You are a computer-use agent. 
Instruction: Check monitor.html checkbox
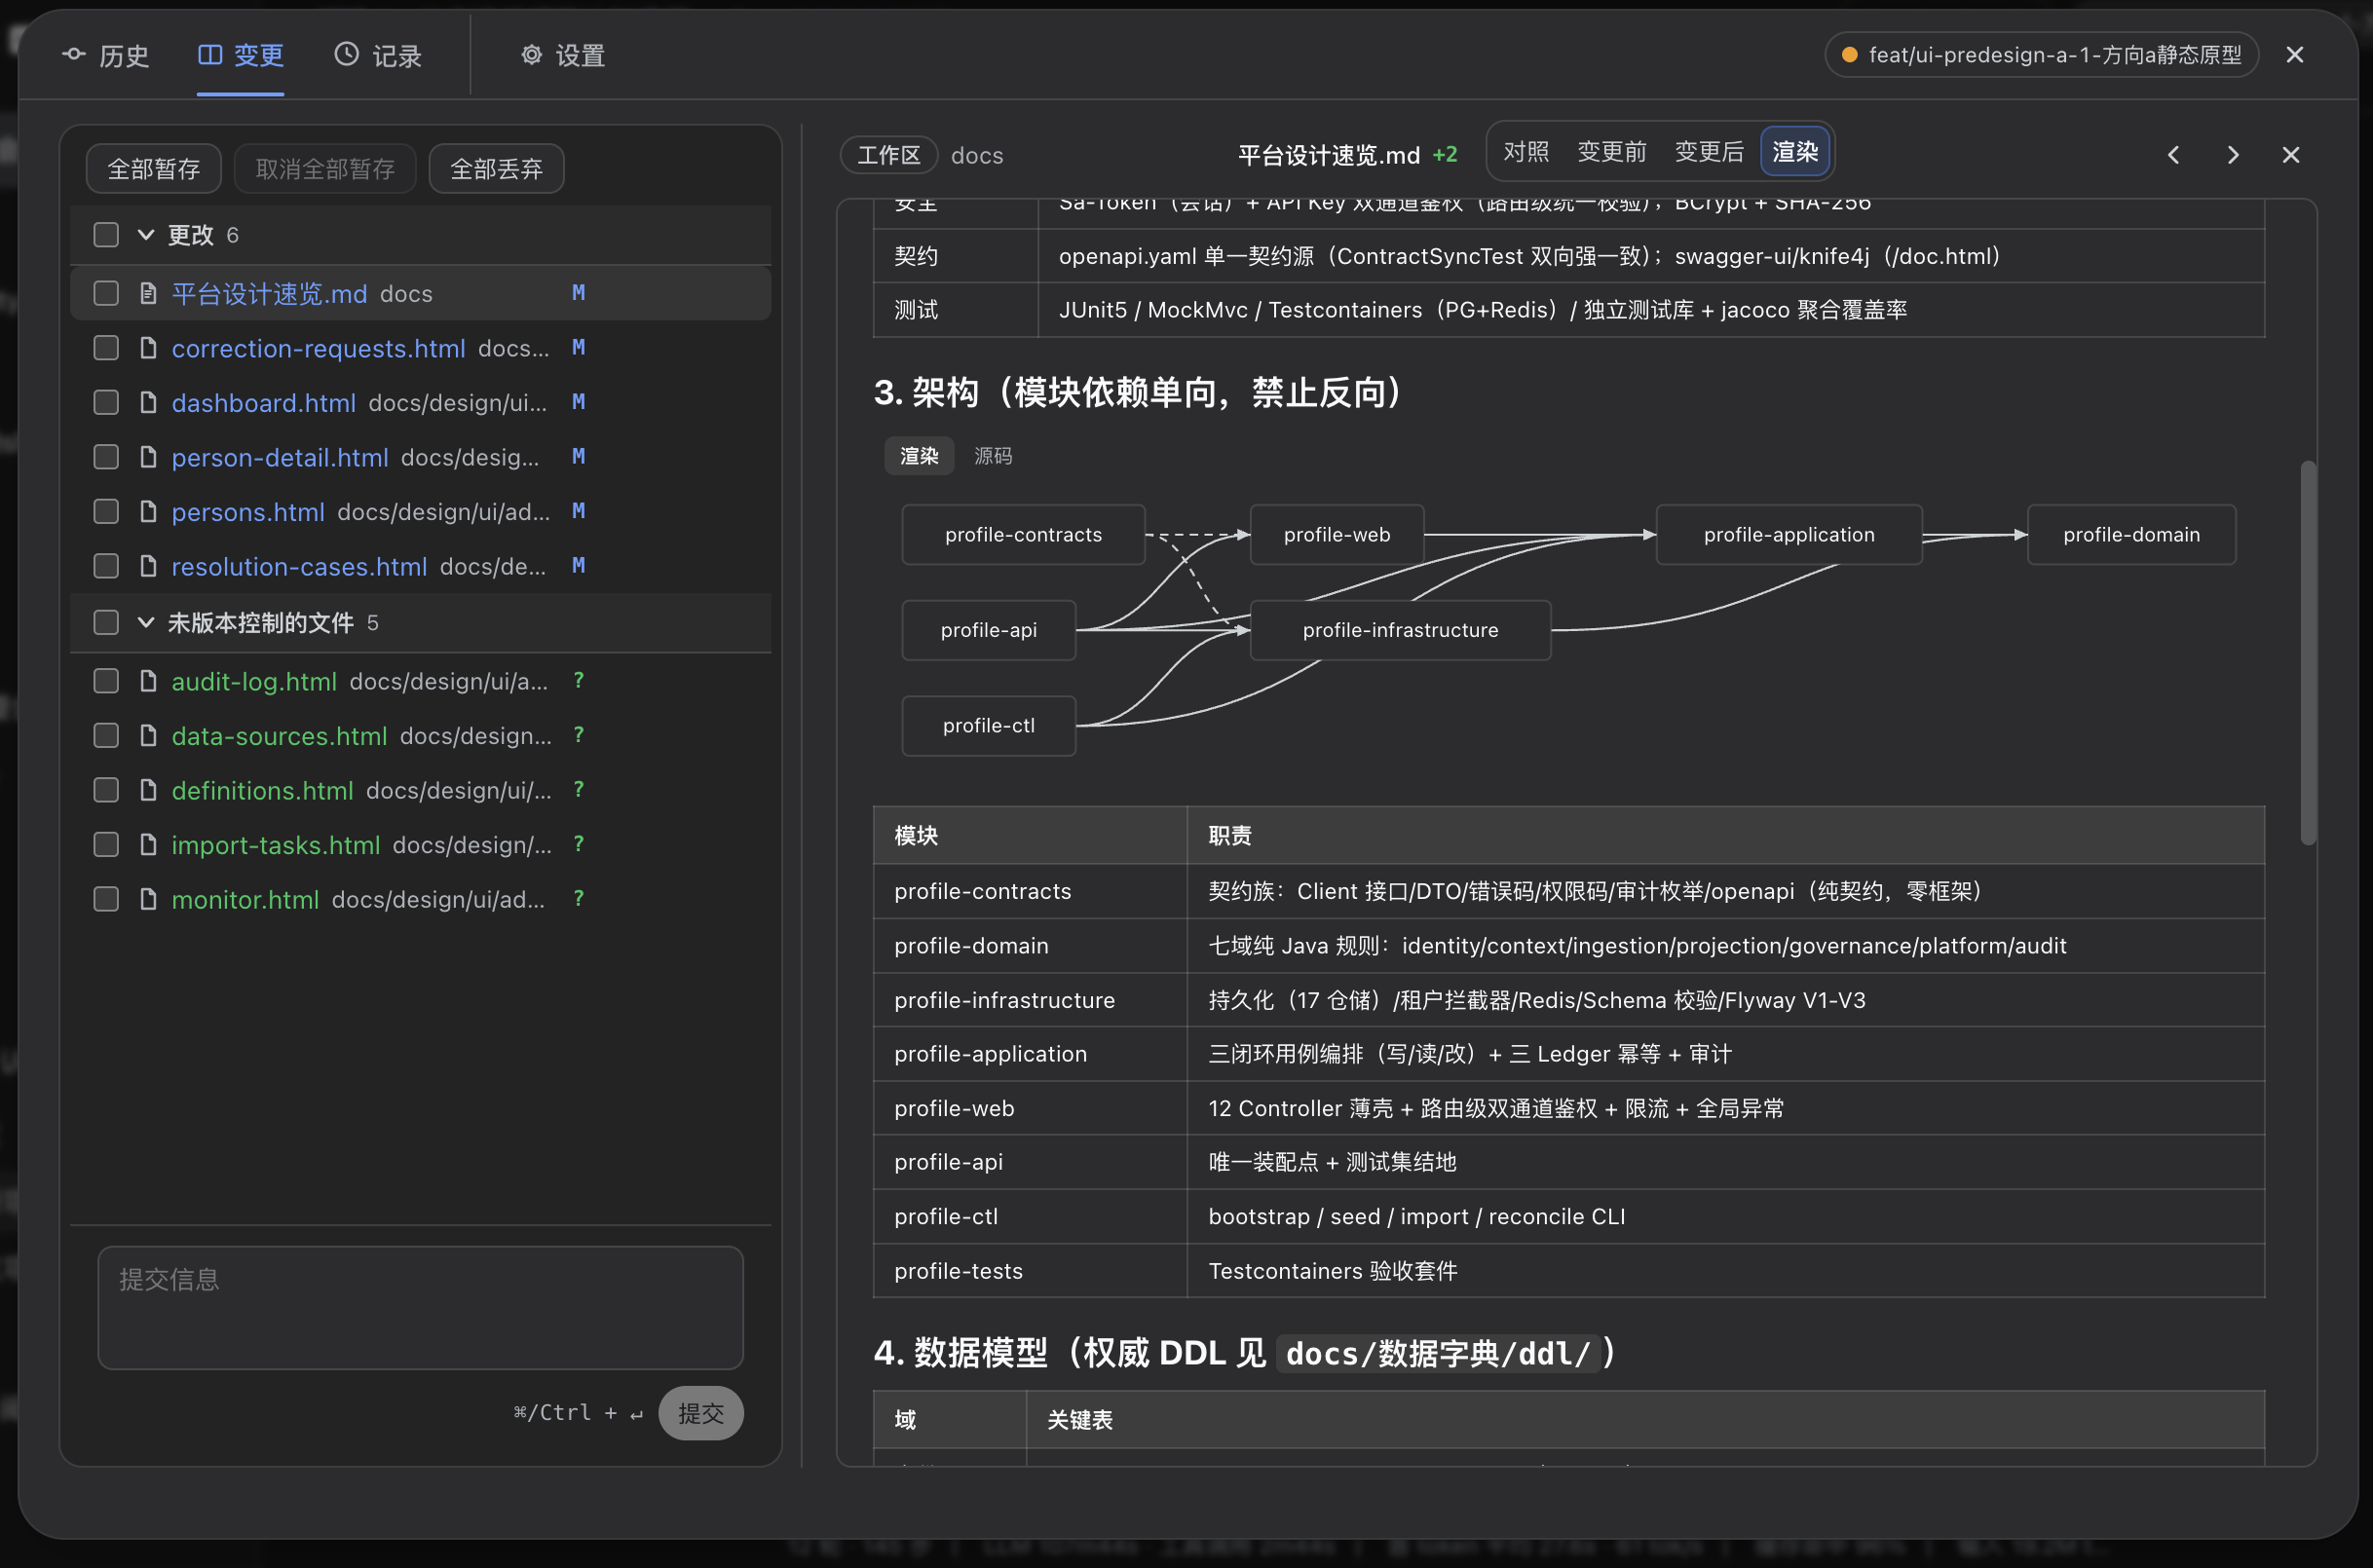(x=106, y=899)
